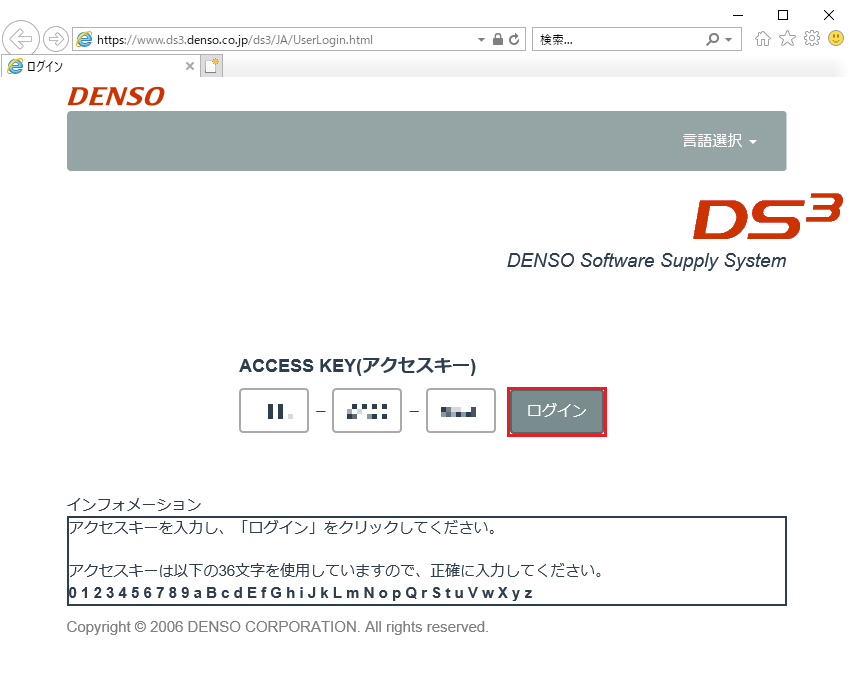
Task: Click the 36-character list line in information box
Action: click(x=300, y=592)
